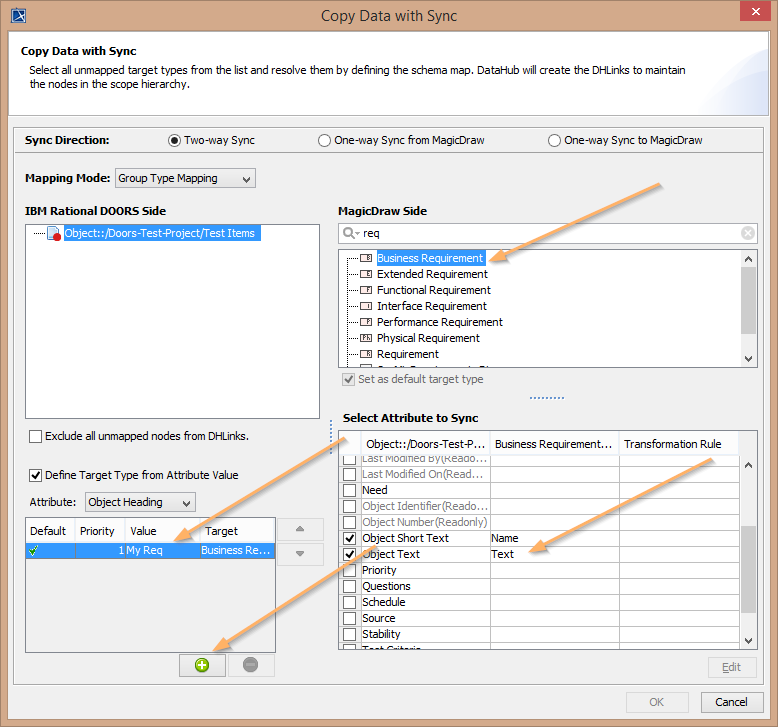
Task: Close the Copy Data with Sync dialog
Action: point(755,11)
